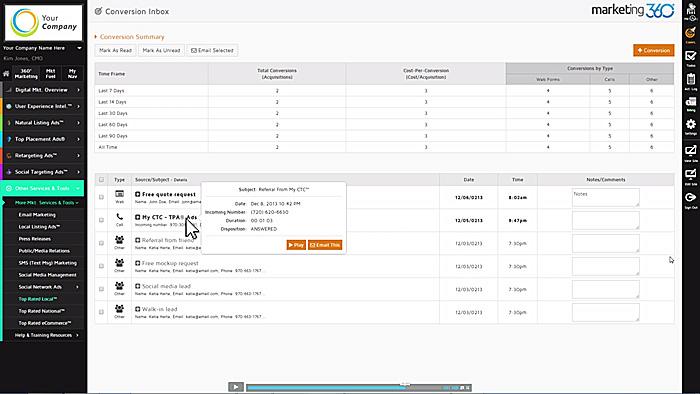Screen dimensions: 700x394
Task: Expand User Experience Intel. menu
Action: (43, 106)
